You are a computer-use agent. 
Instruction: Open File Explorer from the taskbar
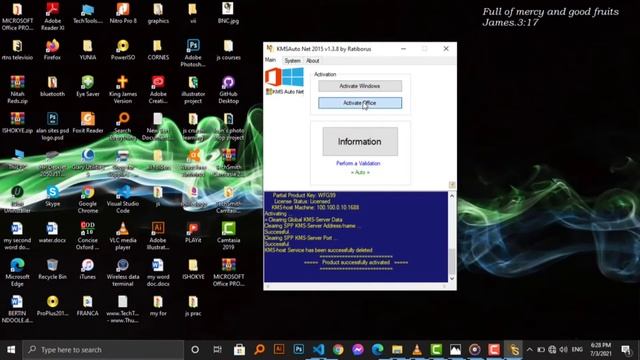397,350
